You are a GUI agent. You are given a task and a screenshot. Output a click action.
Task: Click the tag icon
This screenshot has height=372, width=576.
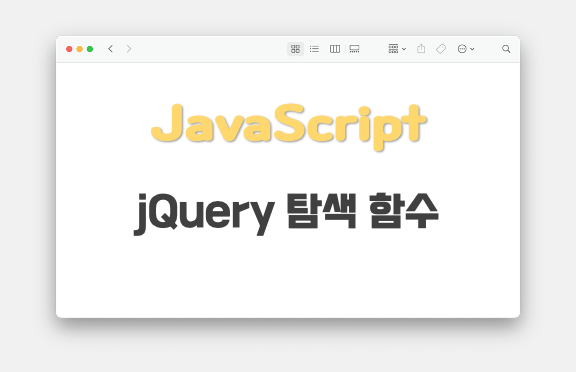(x=441, y=49)
